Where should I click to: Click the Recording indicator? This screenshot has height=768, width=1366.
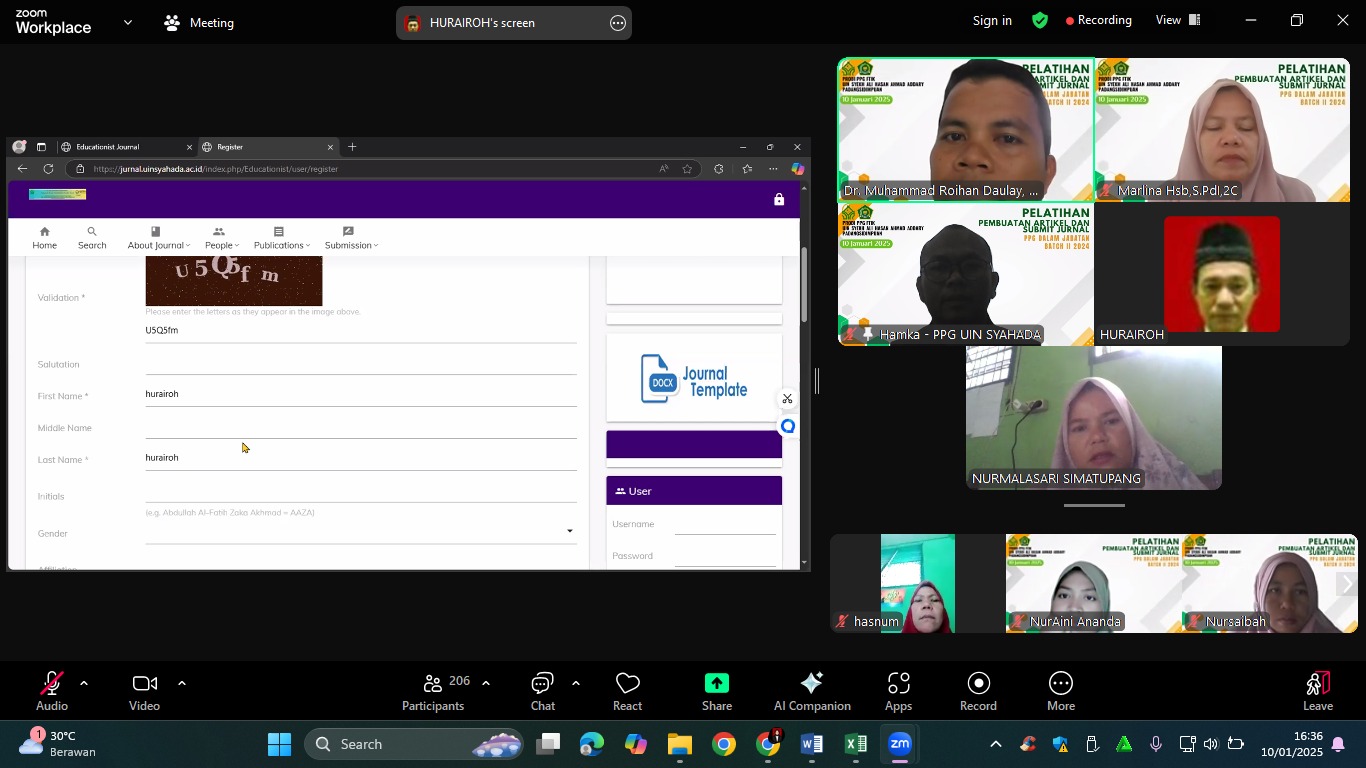[1099, 20]
